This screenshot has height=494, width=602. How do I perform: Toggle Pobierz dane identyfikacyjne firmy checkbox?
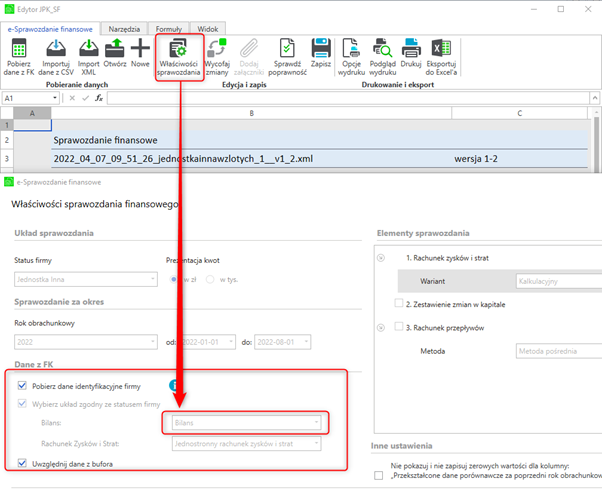pos(22,386)
